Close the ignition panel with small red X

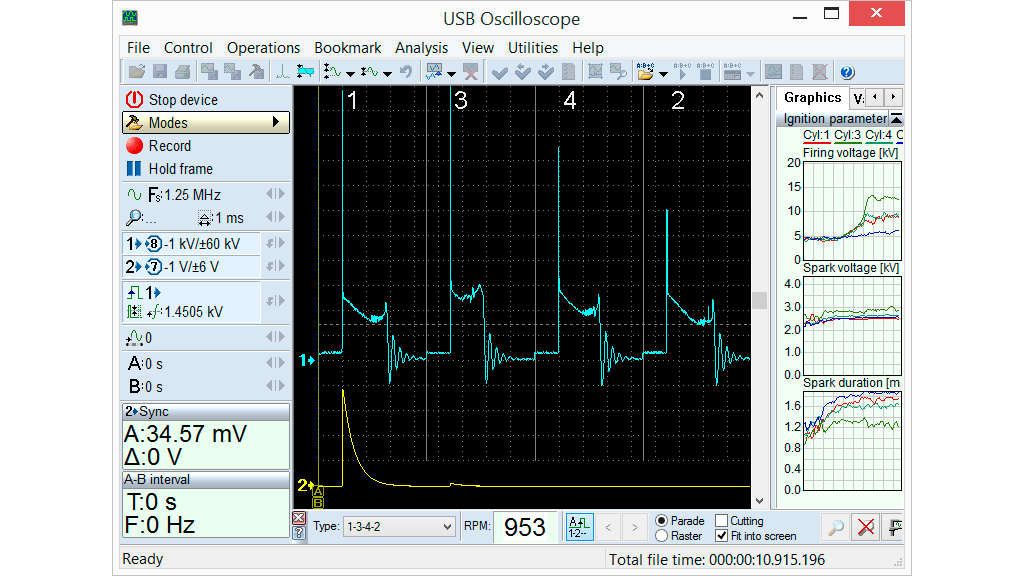tap(298, 518)
